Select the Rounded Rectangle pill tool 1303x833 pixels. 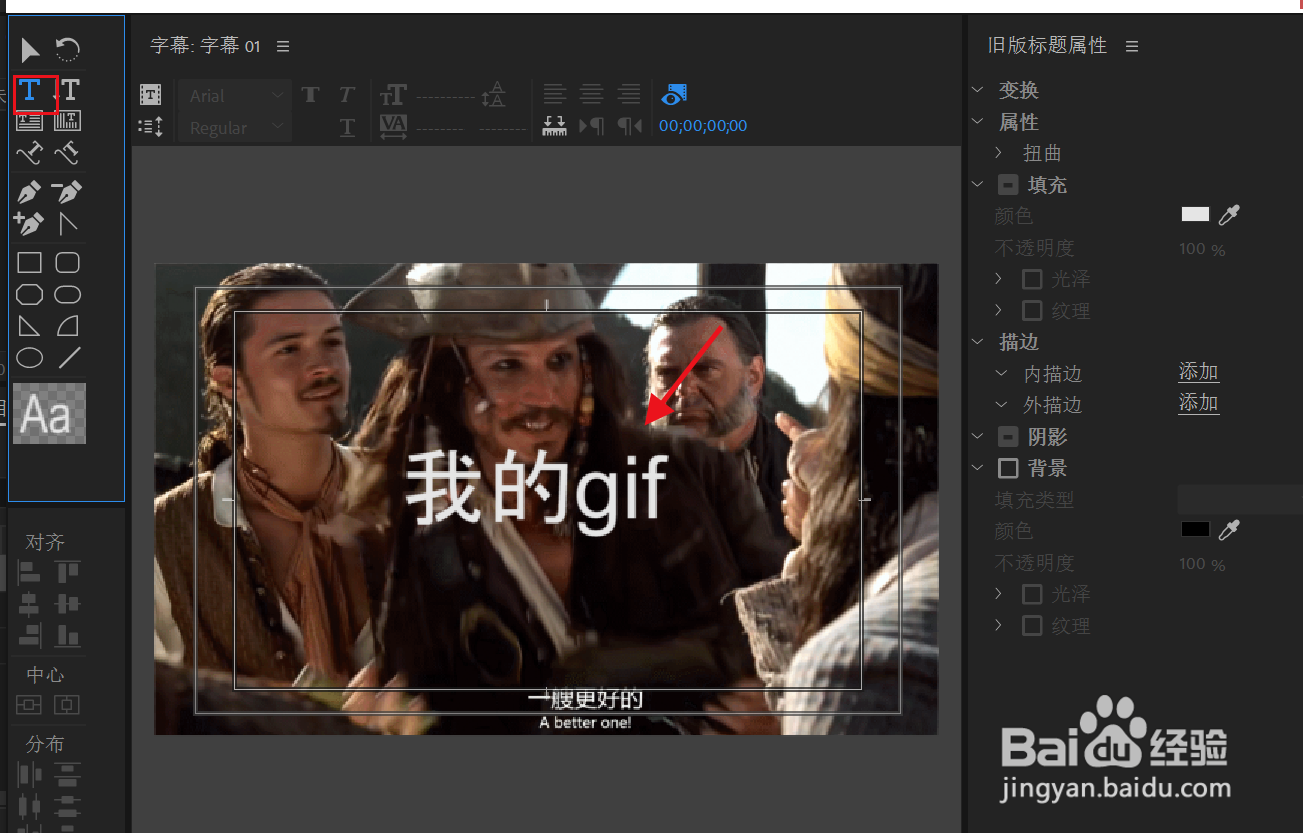pos(67,295)
